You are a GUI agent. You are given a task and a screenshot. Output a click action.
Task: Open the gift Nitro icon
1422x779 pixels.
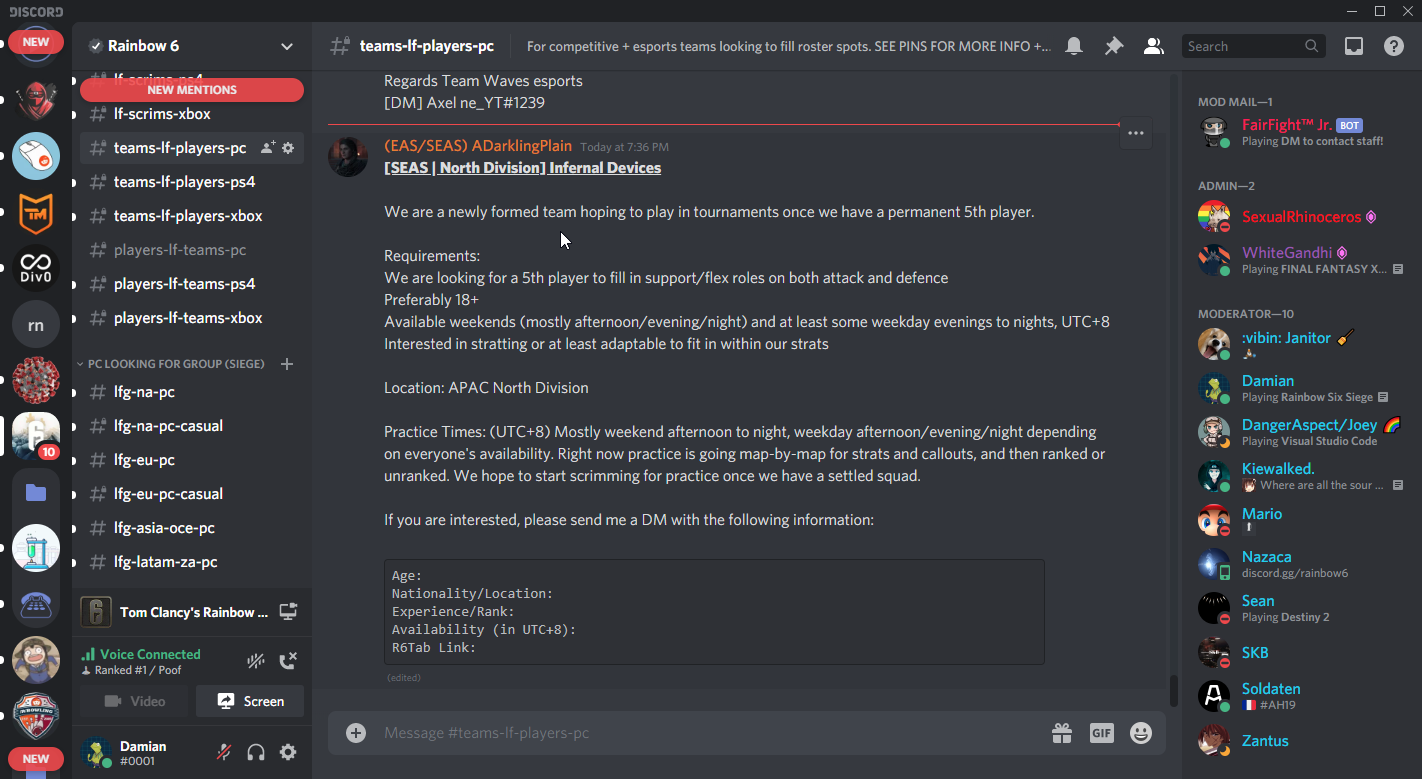click(1061, 733)
